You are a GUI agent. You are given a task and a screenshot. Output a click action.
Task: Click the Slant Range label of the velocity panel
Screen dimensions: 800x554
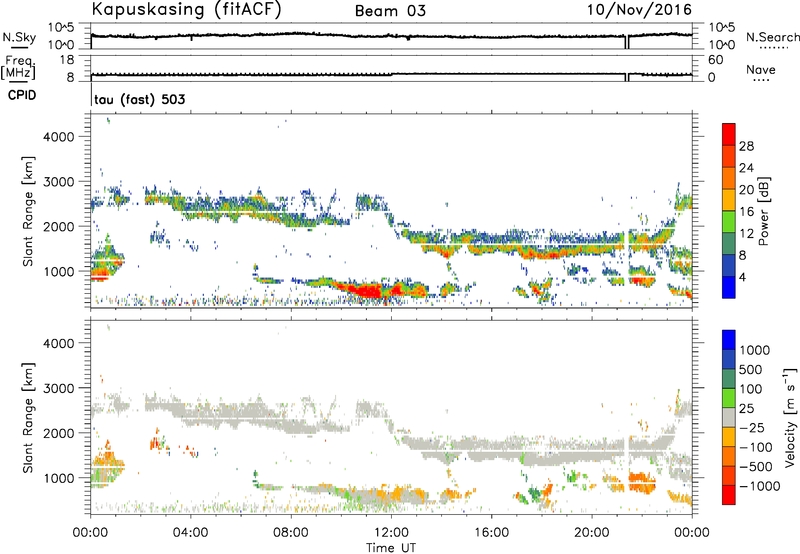pos(28,417)
